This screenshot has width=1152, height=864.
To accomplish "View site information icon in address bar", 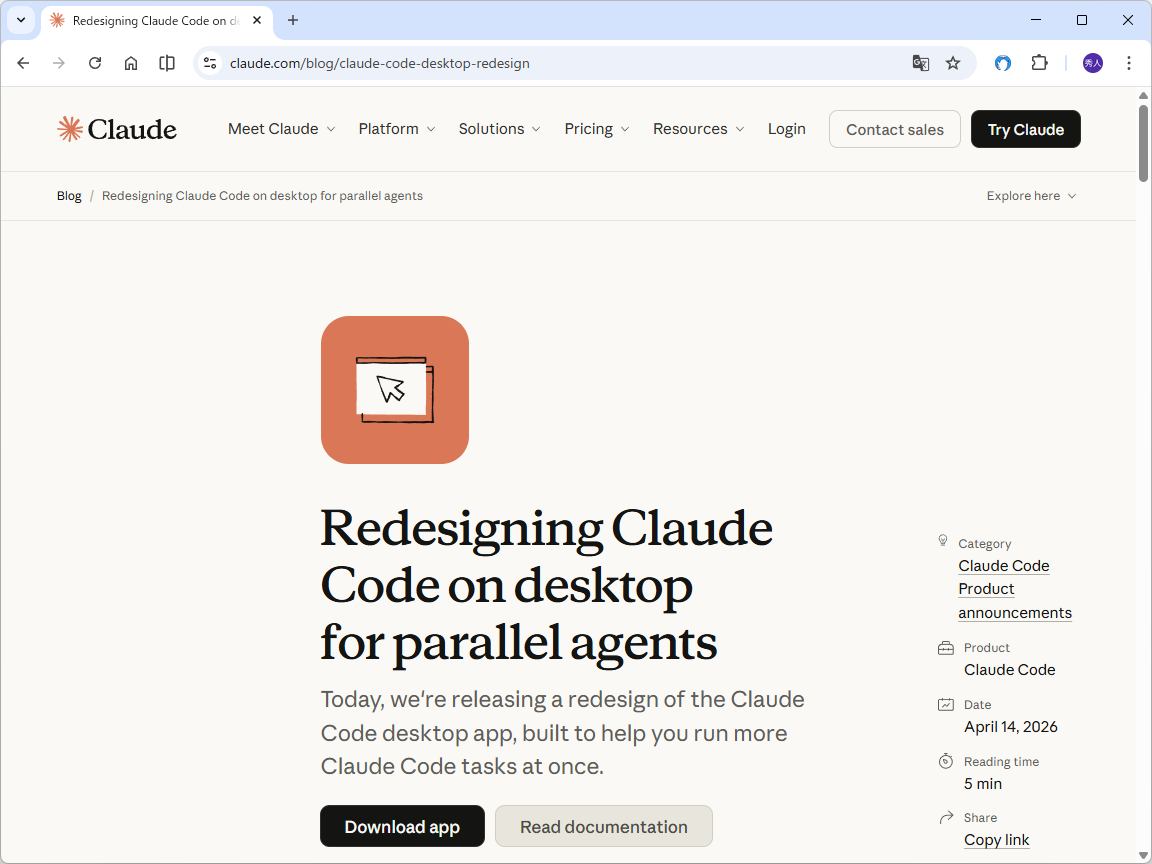I will point(210,63).
